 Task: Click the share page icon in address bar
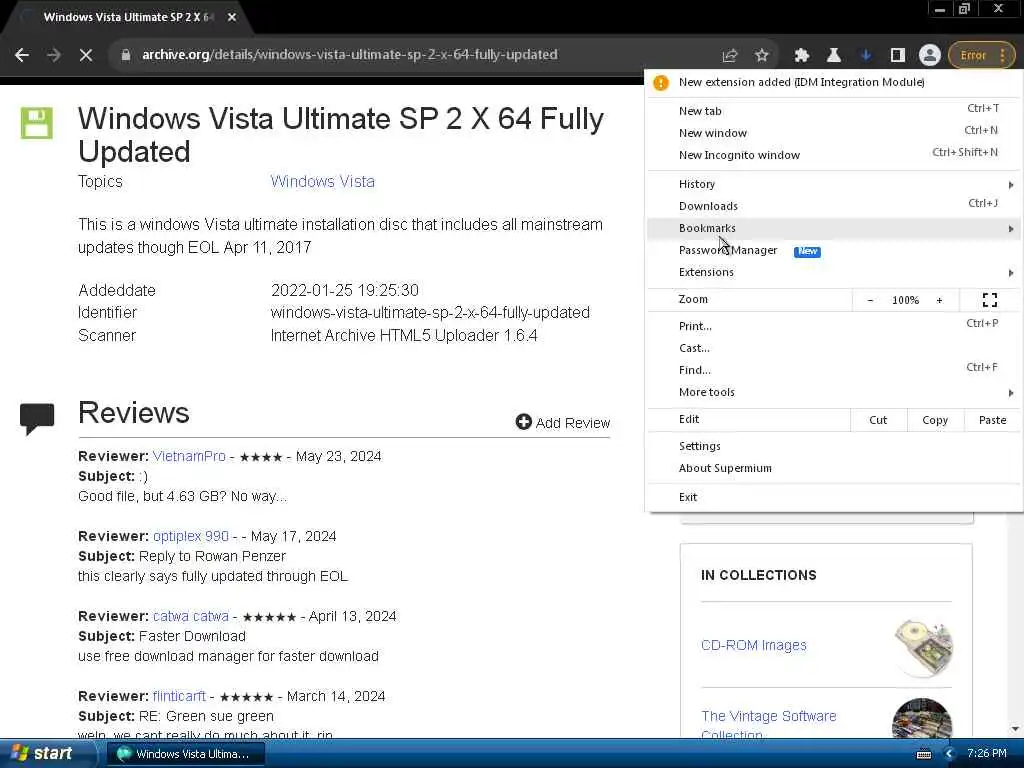[x=729, y=56]
